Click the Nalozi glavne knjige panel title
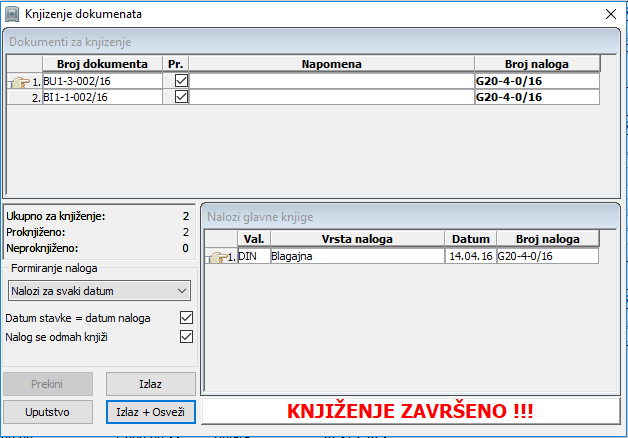 260,217
